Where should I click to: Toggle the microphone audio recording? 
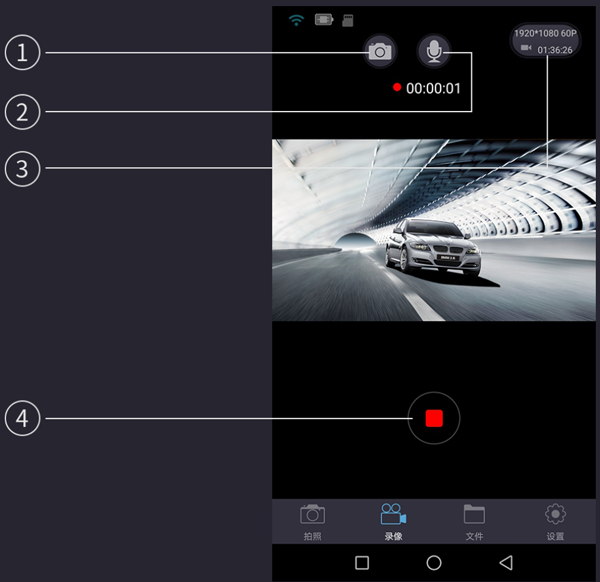click(434, 51)
